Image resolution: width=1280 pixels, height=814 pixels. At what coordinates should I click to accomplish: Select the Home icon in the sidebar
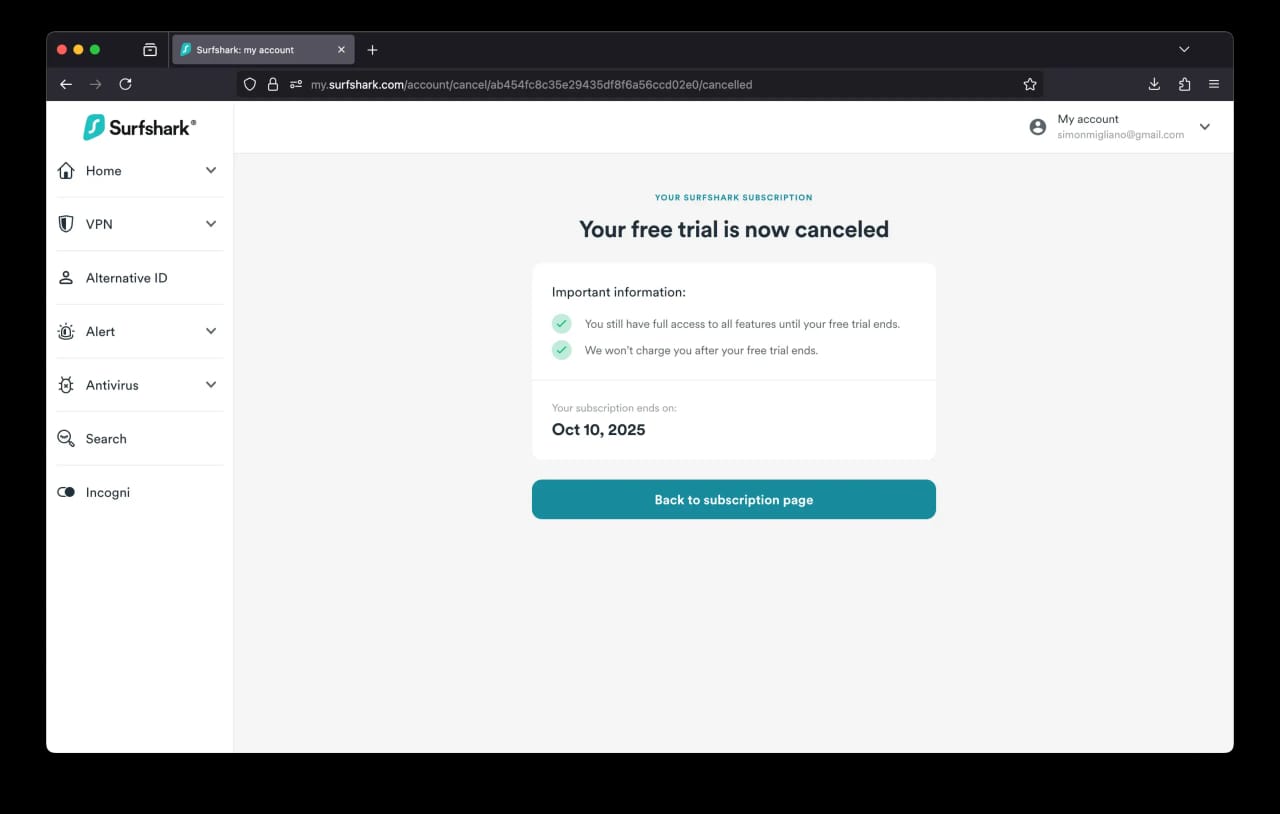pos(66,170)
